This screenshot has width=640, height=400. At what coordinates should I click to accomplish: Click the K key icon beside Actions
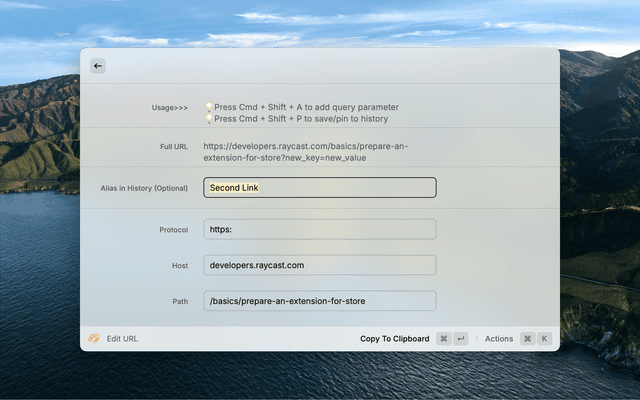pyautogui.click(x=544, y=339)
